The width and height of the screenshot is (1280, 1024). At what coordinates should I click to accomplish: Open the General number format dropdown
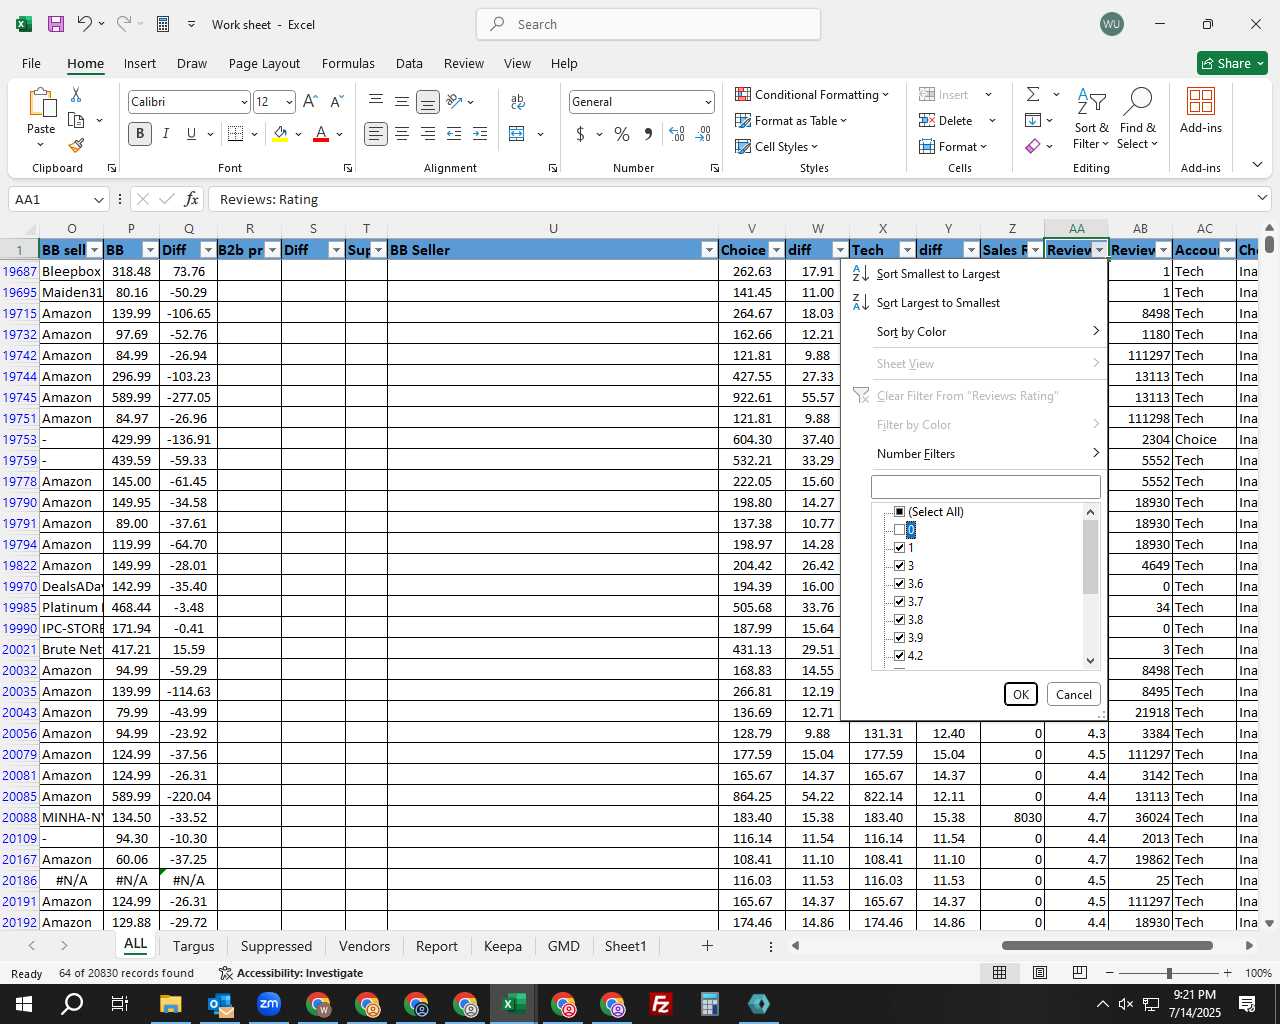[708, 102]
